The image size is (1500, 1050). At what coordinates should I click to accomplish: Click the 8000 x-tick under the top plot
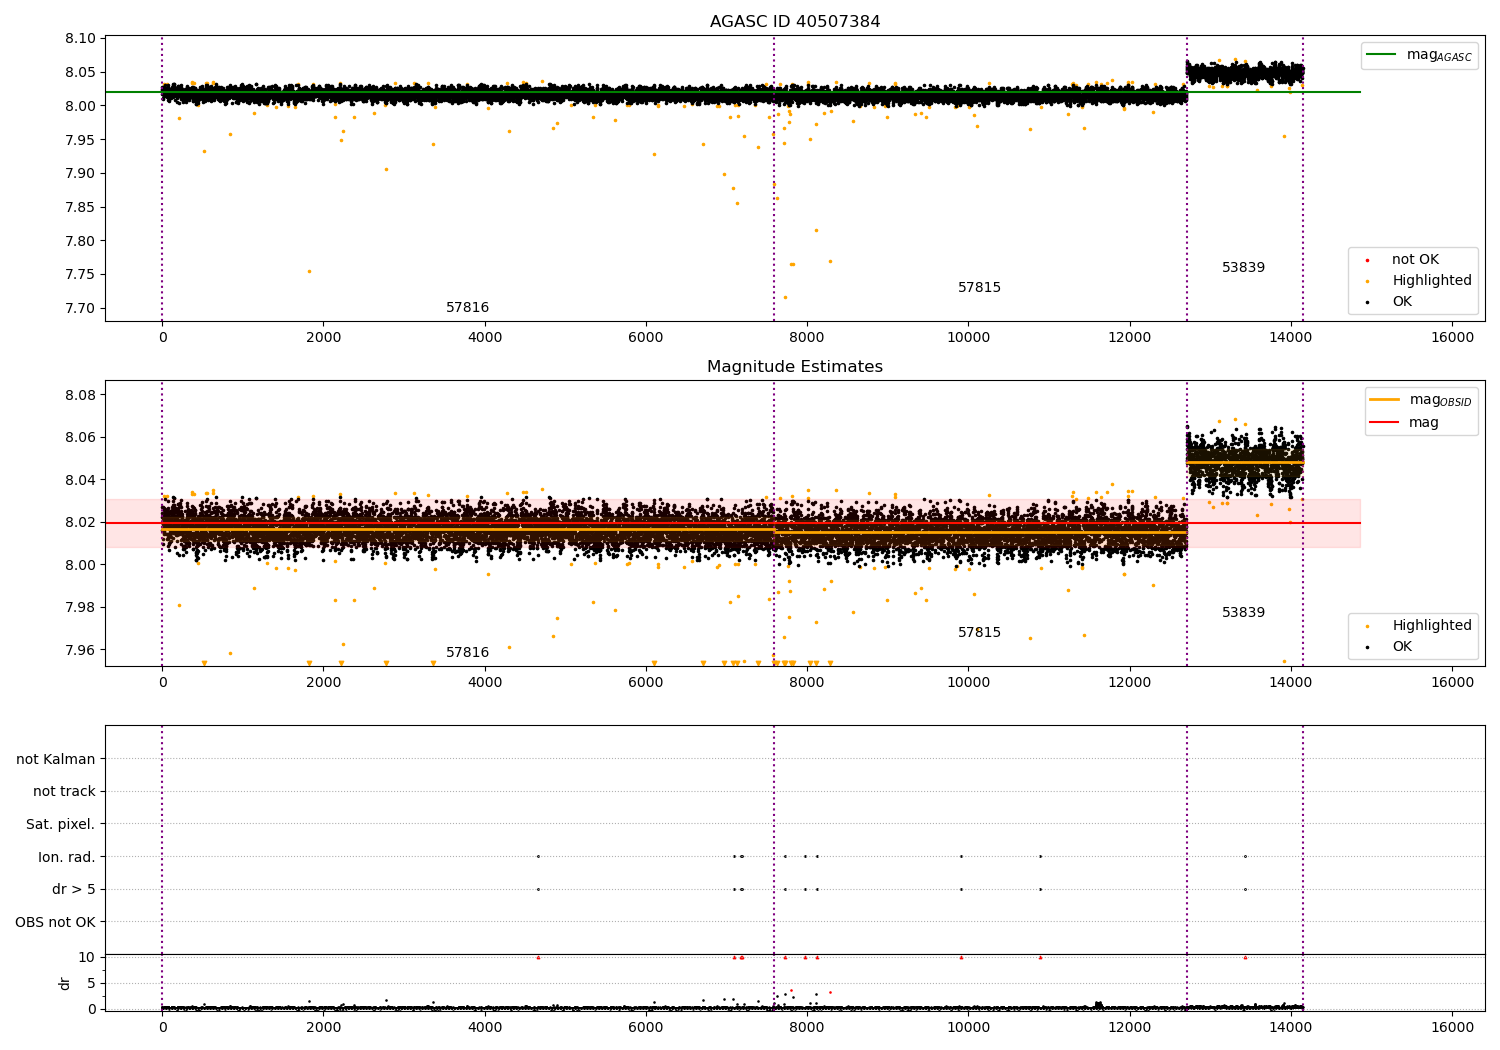[x=807, y=338]
